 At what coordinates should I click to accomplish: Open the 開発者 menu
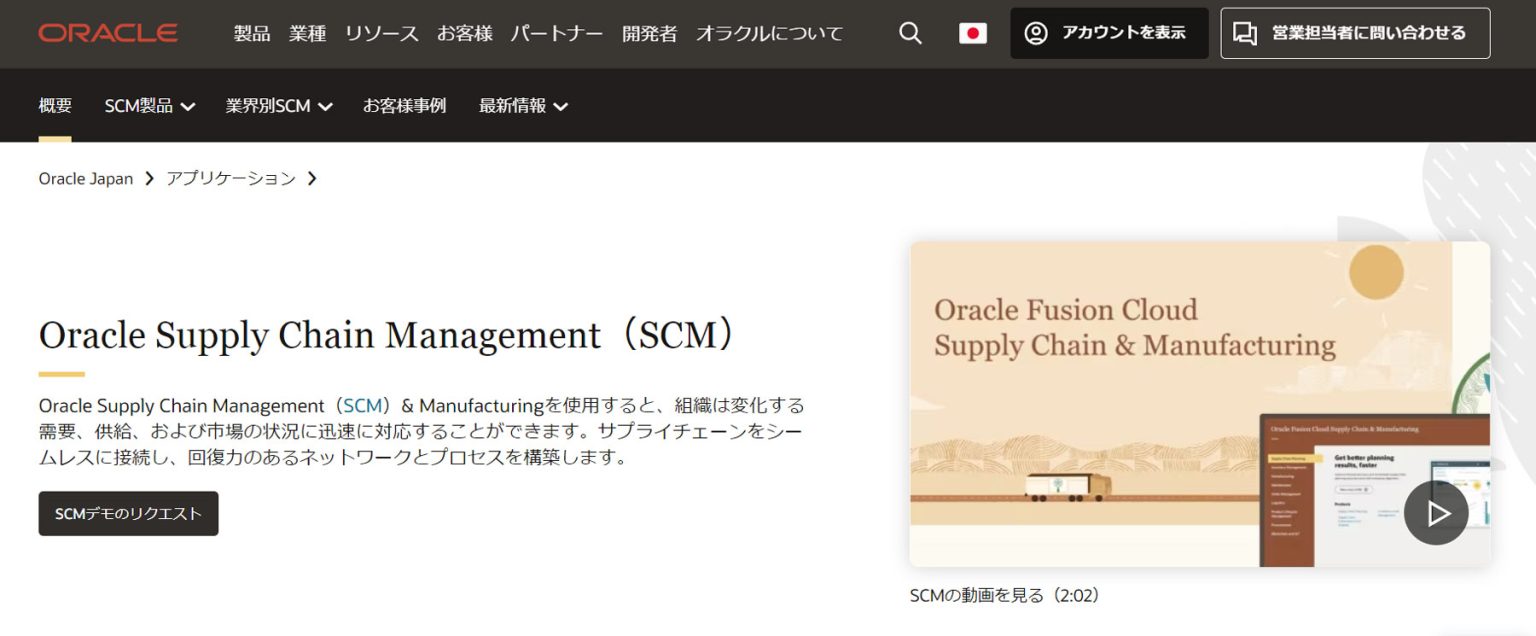coord(650,33)
